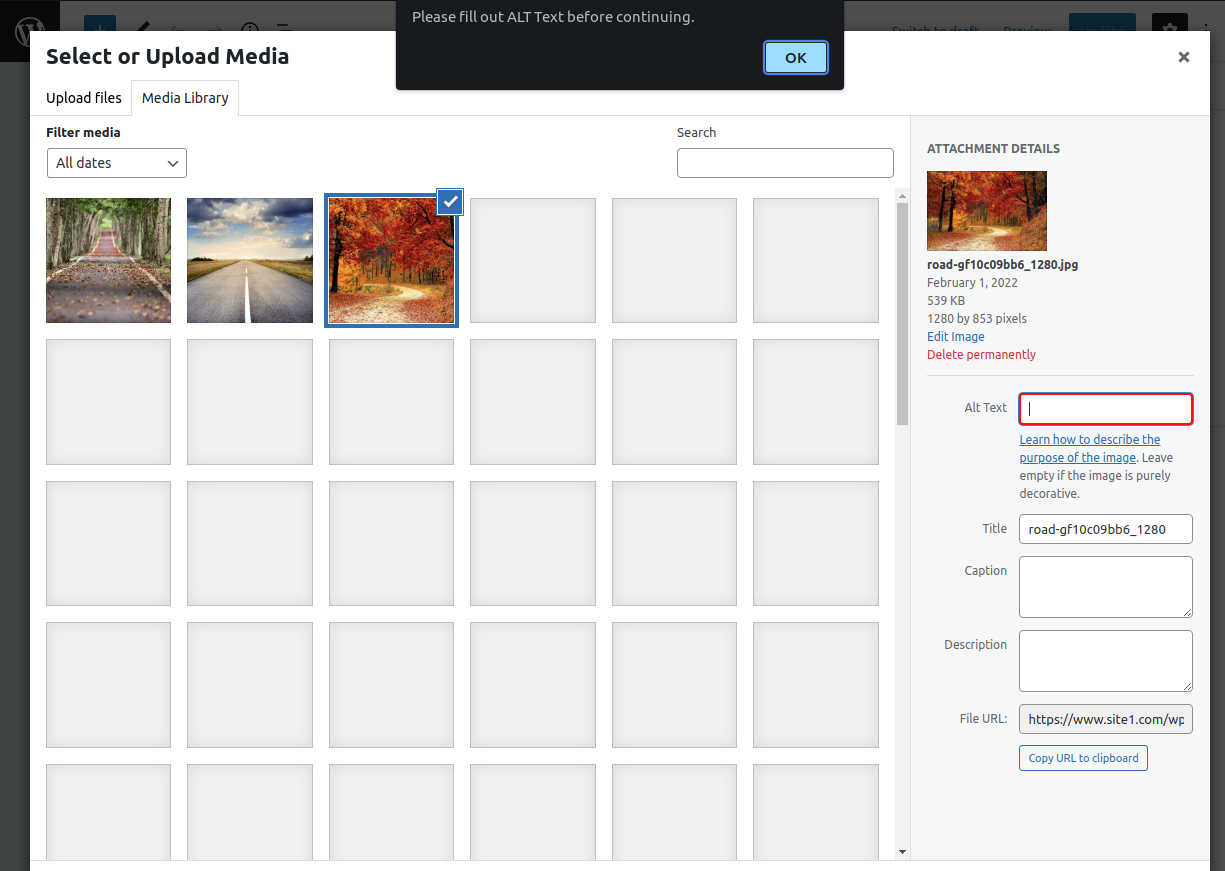This screenshot has height=871, width=1225.
Task: Click Copy URL to clipboard button
Action: 1083,758
